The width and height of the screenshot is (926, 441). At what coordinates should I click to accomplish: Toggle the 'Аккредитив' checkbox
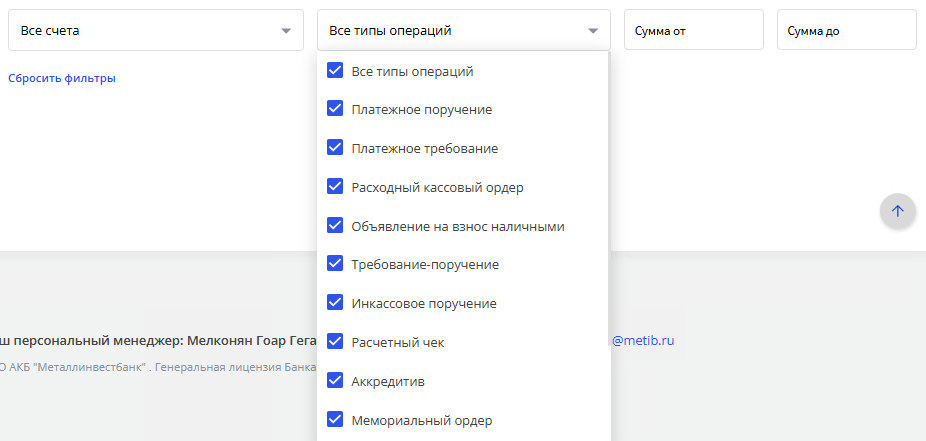click(335, 381)
